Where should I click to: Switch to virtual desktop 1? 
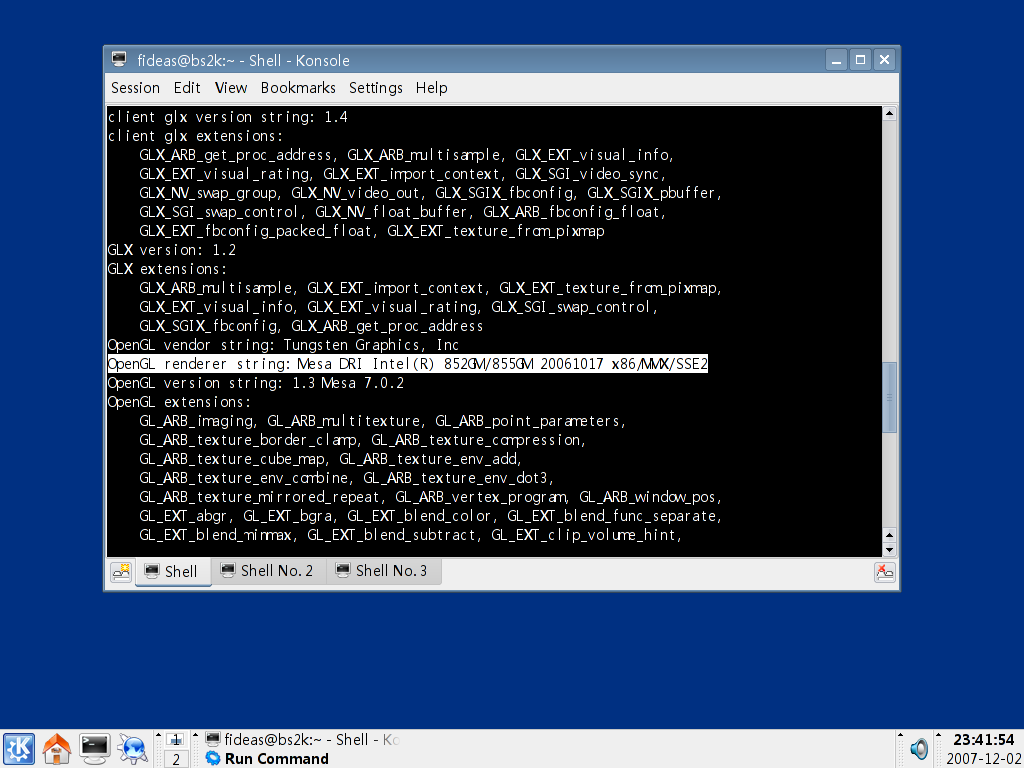point(175,739)
